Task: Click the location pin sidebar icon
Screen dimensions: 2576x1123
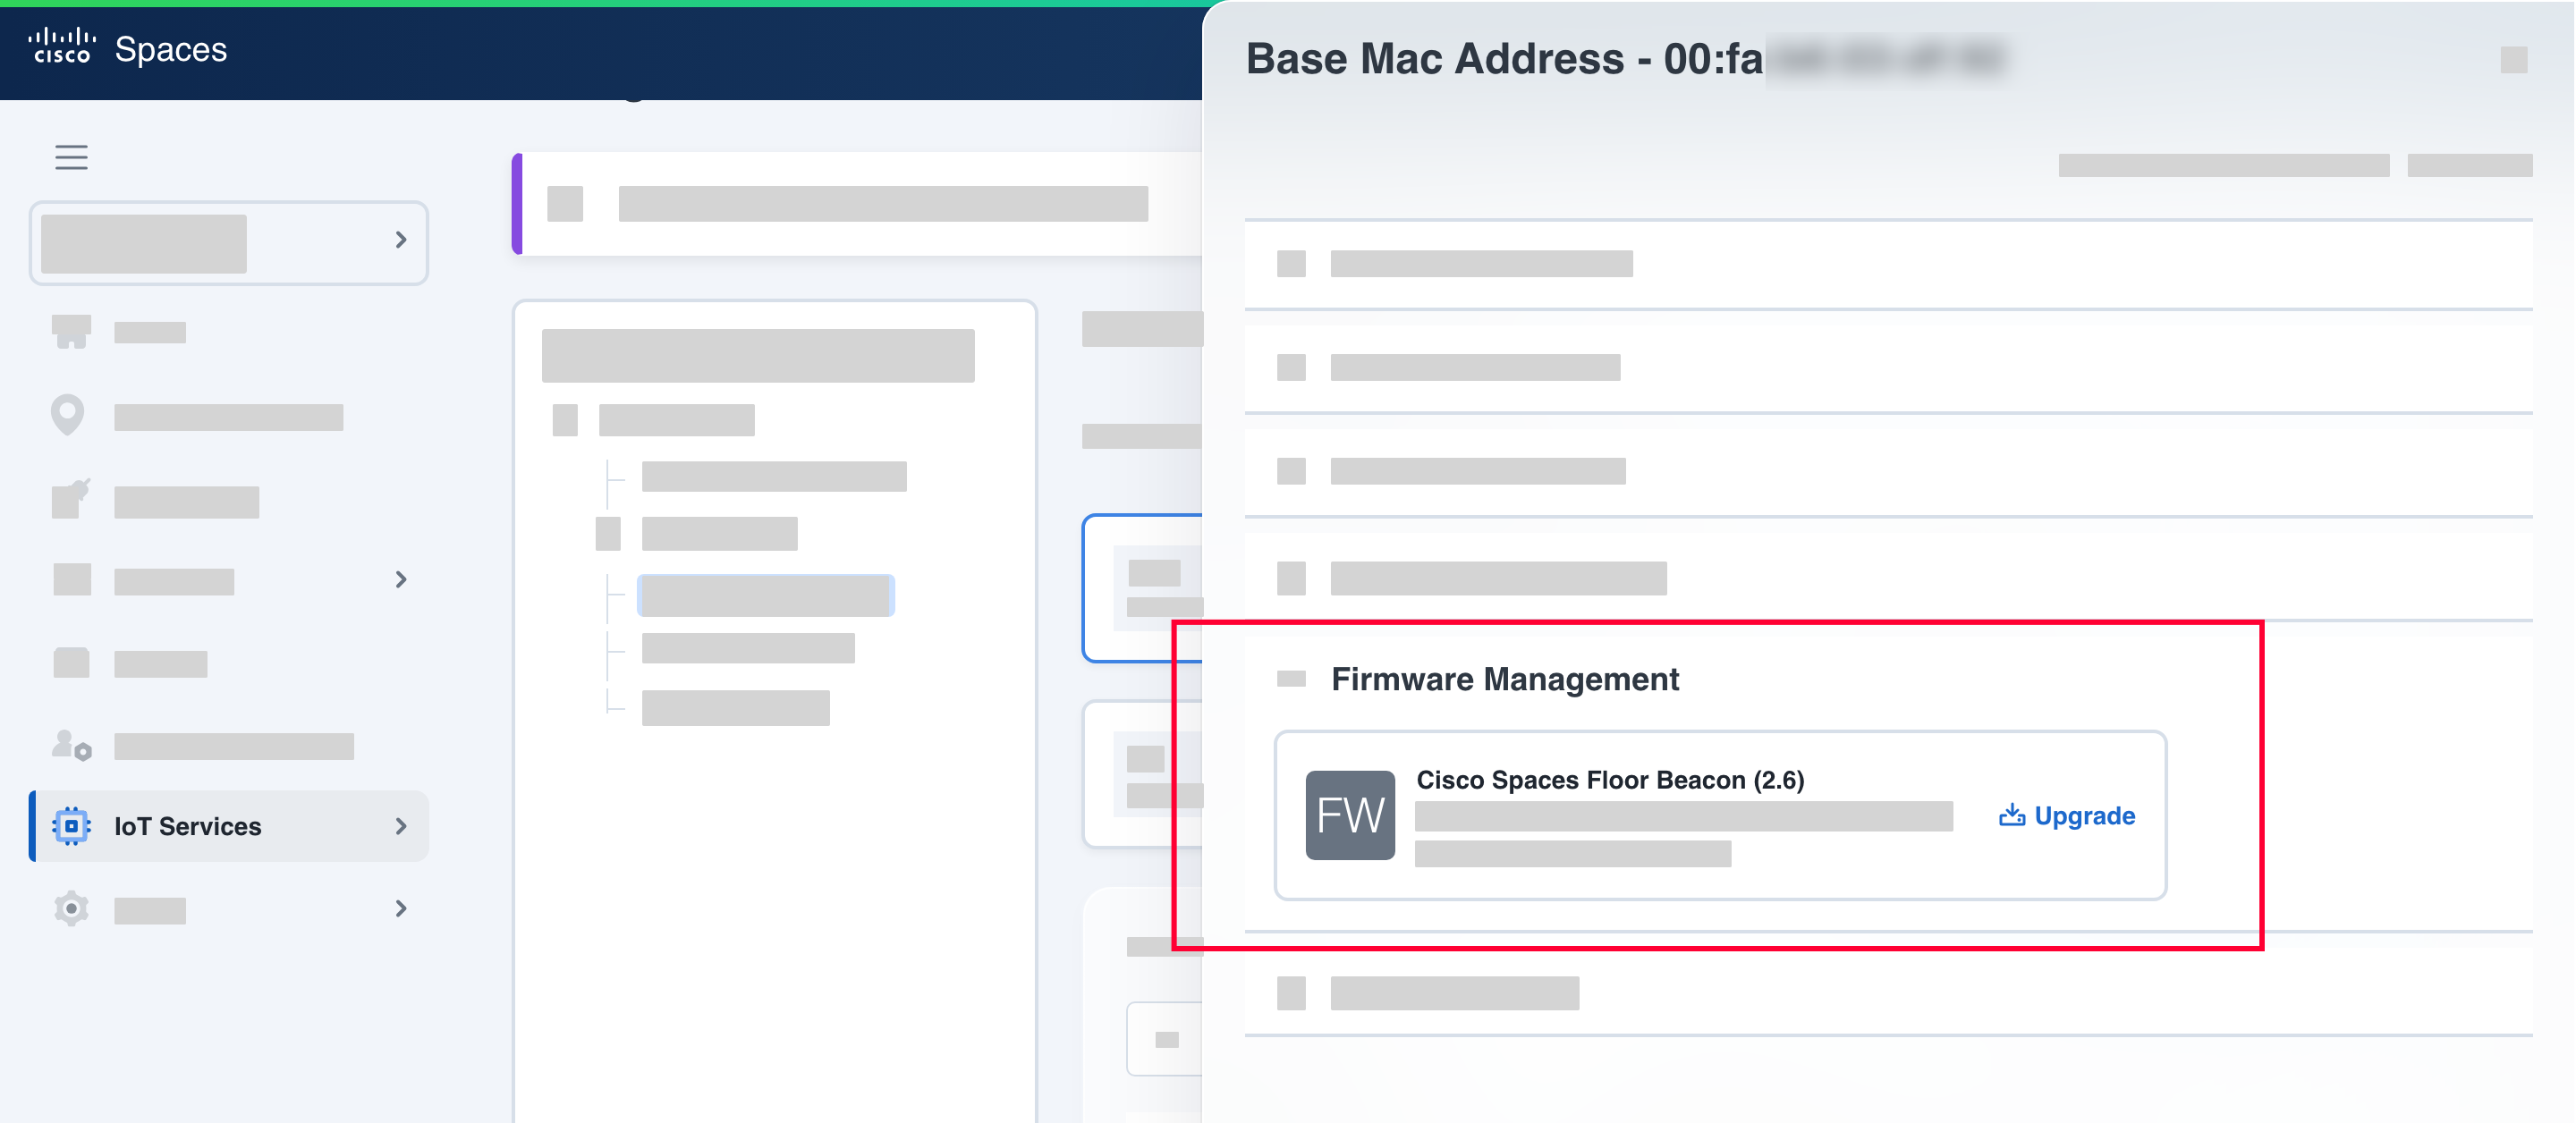Action: click(x=68, y=415)
